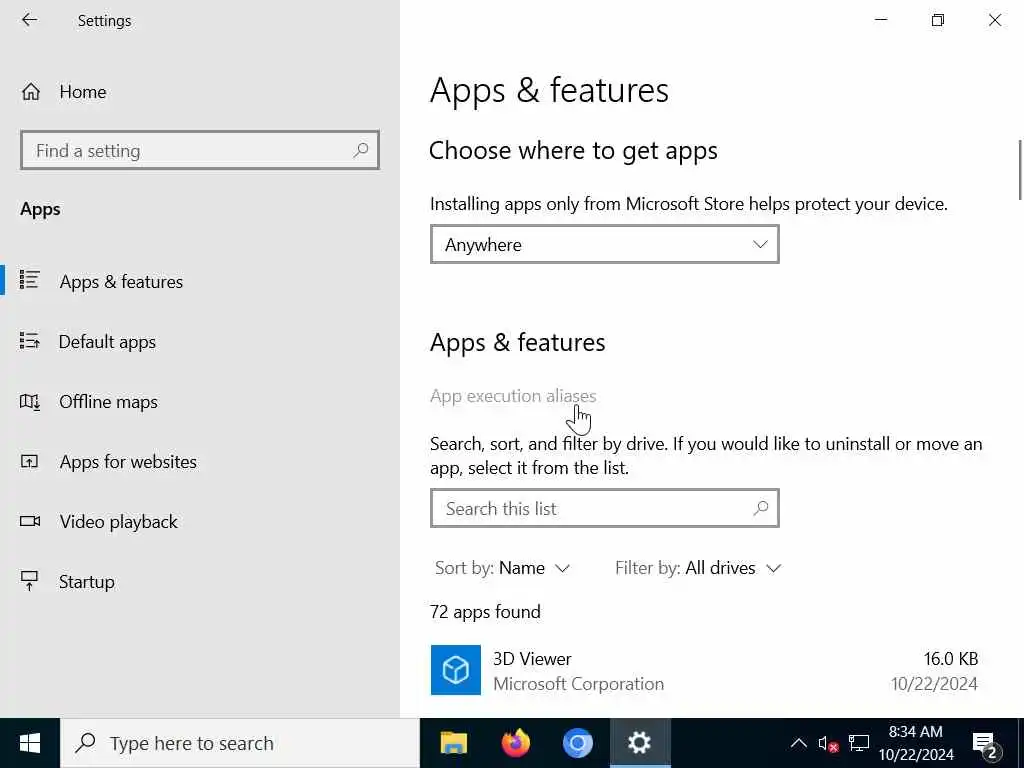Click the vertical scrollbar thumb in Settings
Viewport: 1024px width, 768px height.
tap(1020, 170)
